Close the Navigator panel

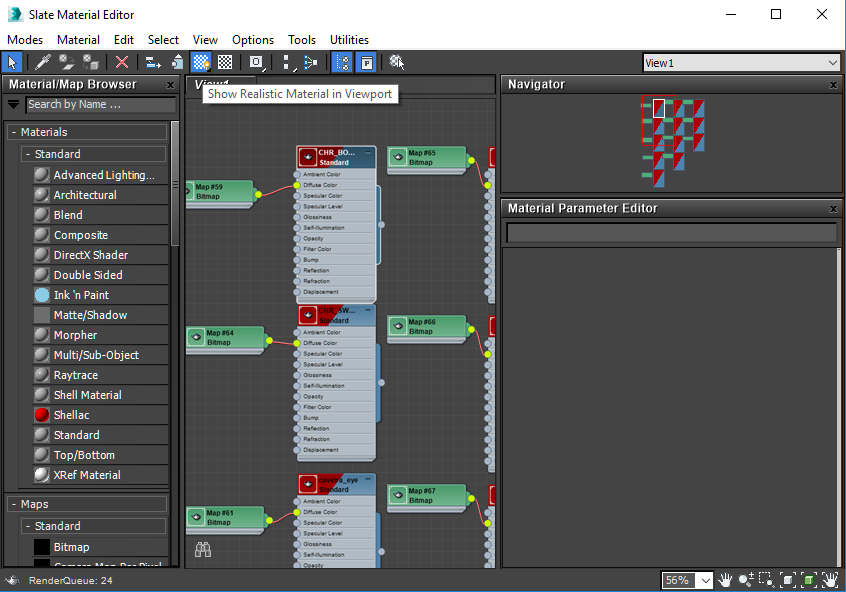833,85
